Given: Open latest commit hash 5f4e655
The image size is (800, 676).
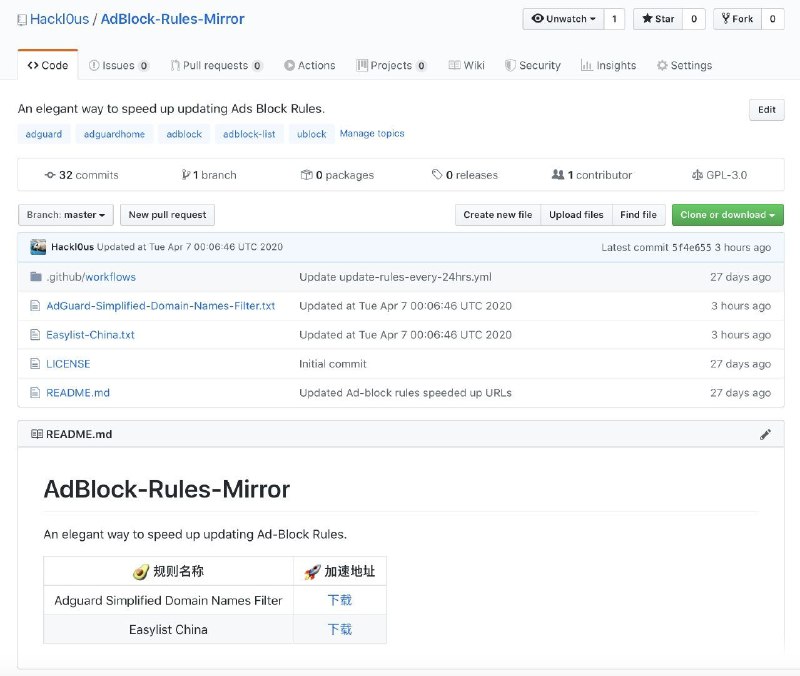Looking at the screenshot, I should point(691,247).
